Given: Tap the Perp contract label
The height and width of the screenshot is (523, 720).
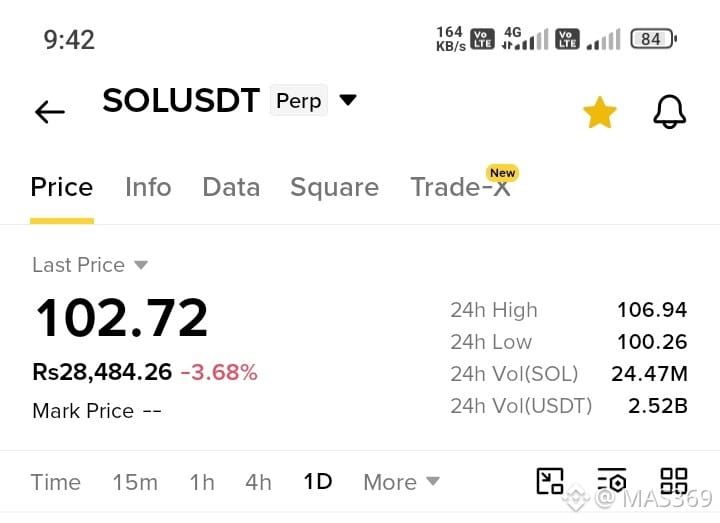Looking at the screenshot, I should 298,100.
